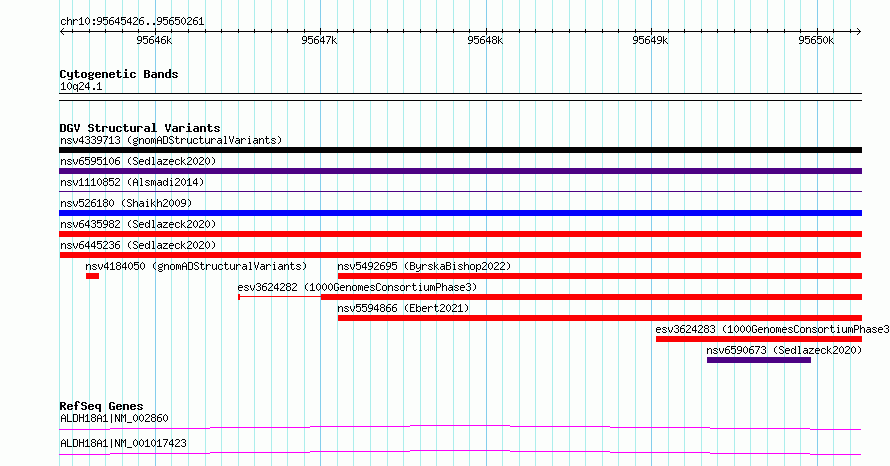Click the ALDH18A1|NM_002860 gene label
The height and width of the screenshot is (466, 890).
(x=114, y=418)
